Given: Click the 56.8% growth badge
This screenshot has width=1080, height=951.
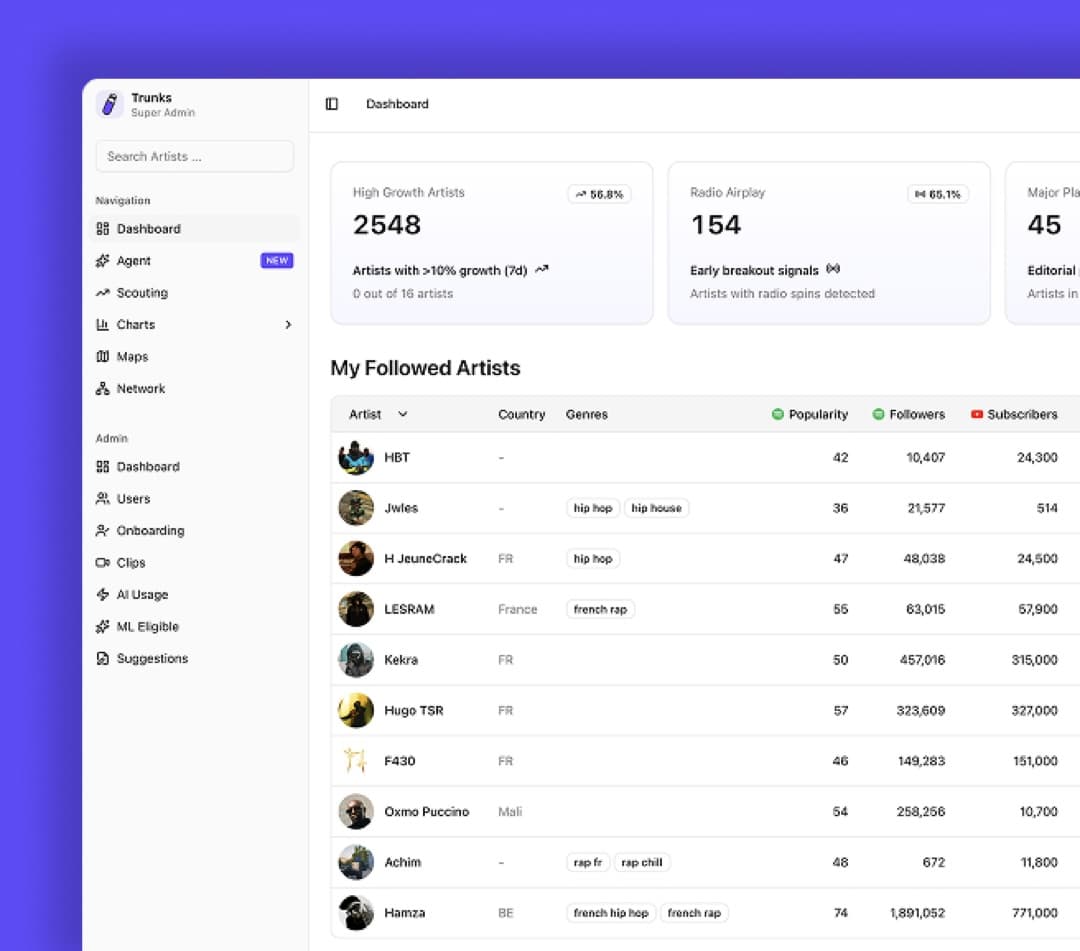Looking at the screenshot, I should (x=599, y=194).
